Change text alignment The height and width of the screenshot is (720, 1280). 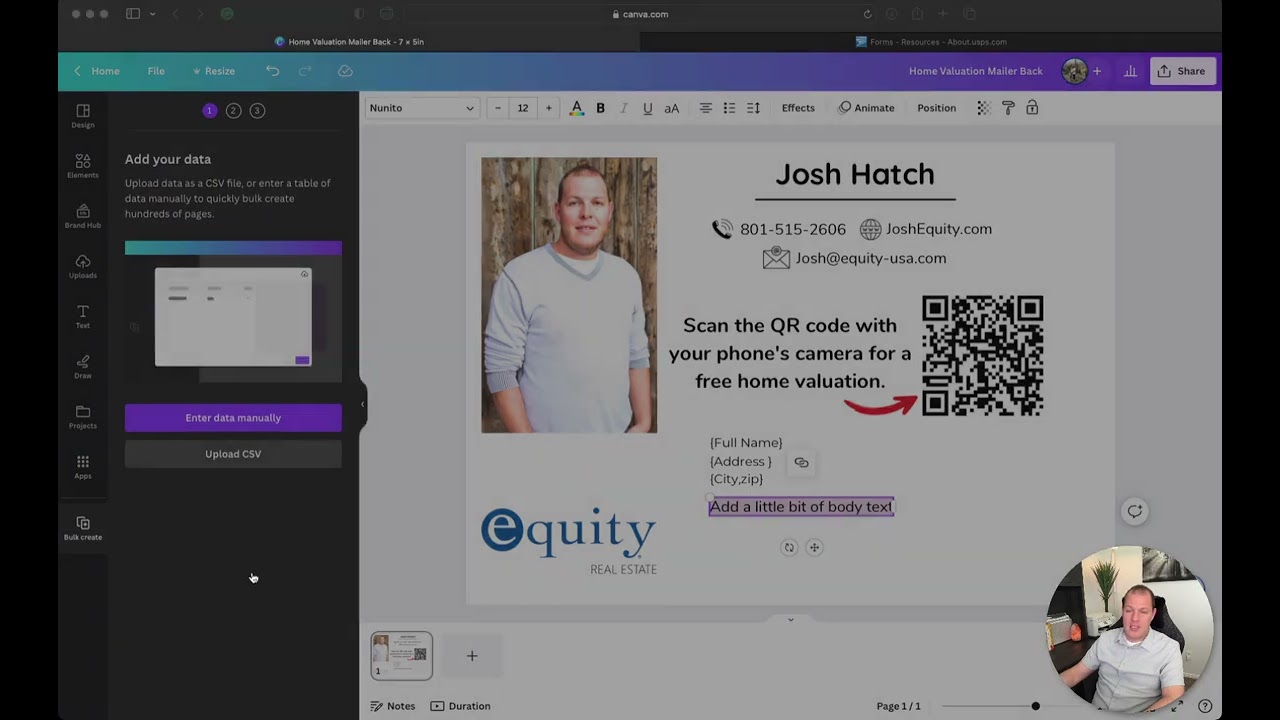click(x=705, y=108)
